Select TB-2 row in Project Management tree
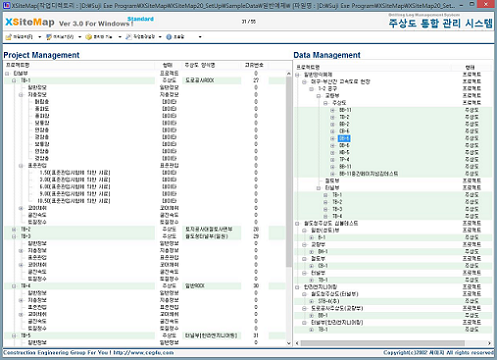This screenshot has height=360, width=497. point(26,229)
